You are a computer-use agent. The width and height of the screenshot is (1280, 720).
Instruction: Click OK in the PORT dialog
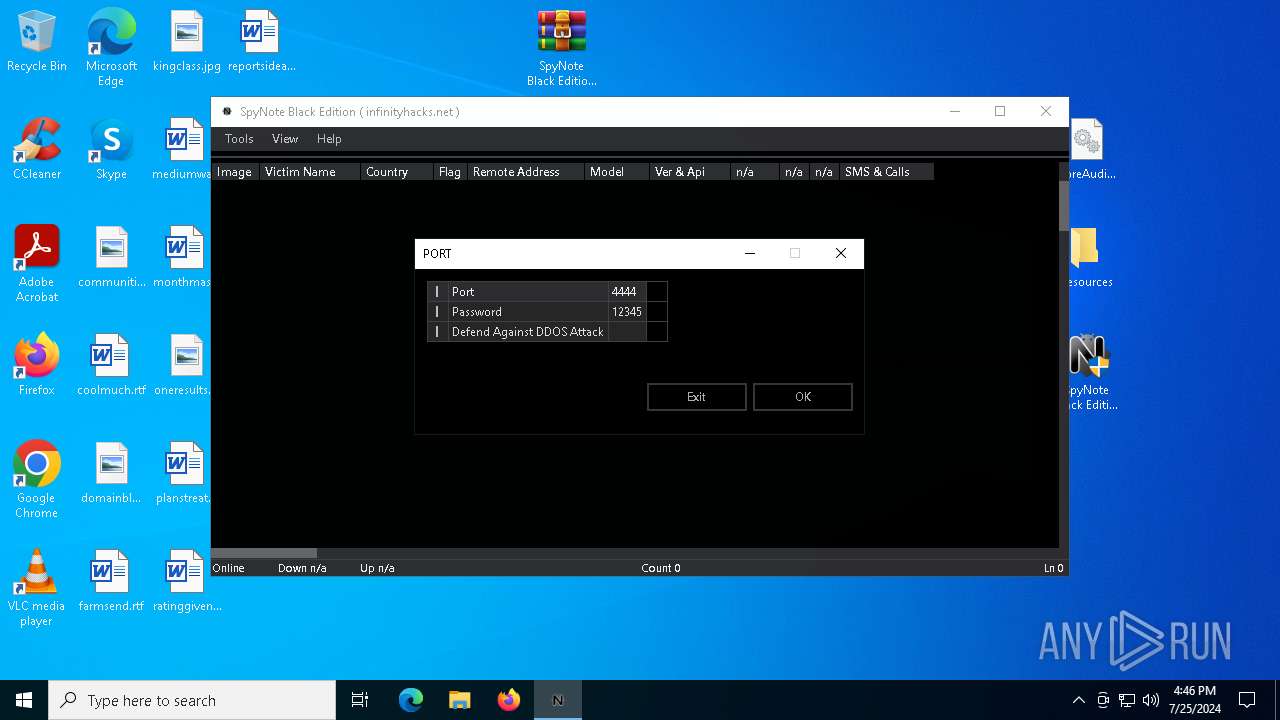803,397
